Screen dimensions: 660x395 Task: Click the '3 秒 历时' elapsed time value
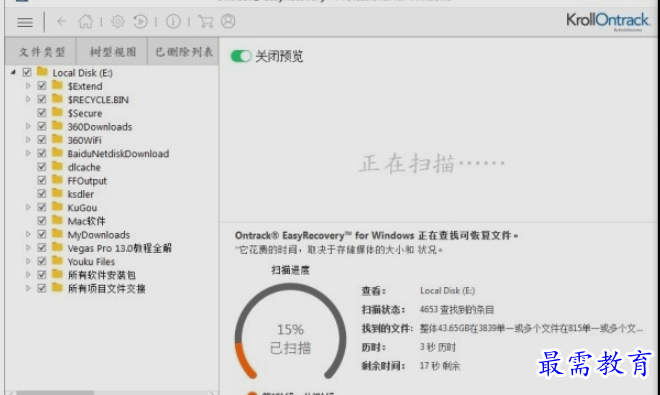(438, 347)
